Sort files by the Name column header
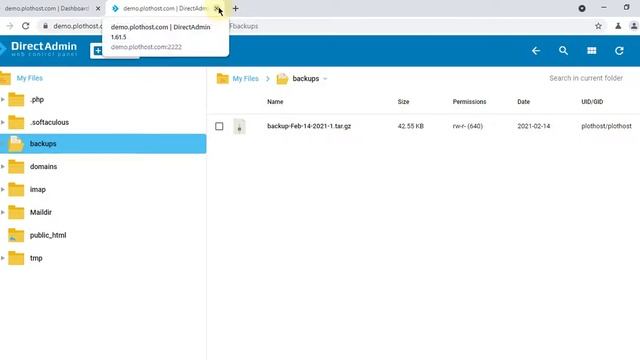 (x=275, y=102)
